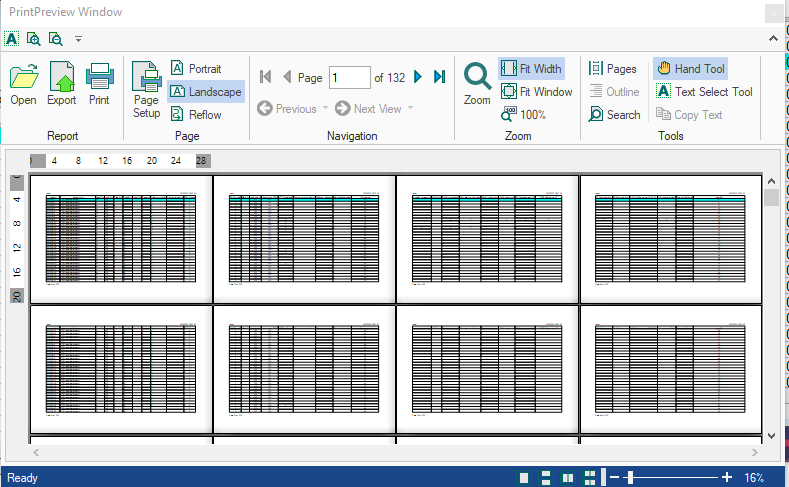Activate the Hand Tool
The height and width of the screenshot is (487, 789).
(x=691, y=68)
